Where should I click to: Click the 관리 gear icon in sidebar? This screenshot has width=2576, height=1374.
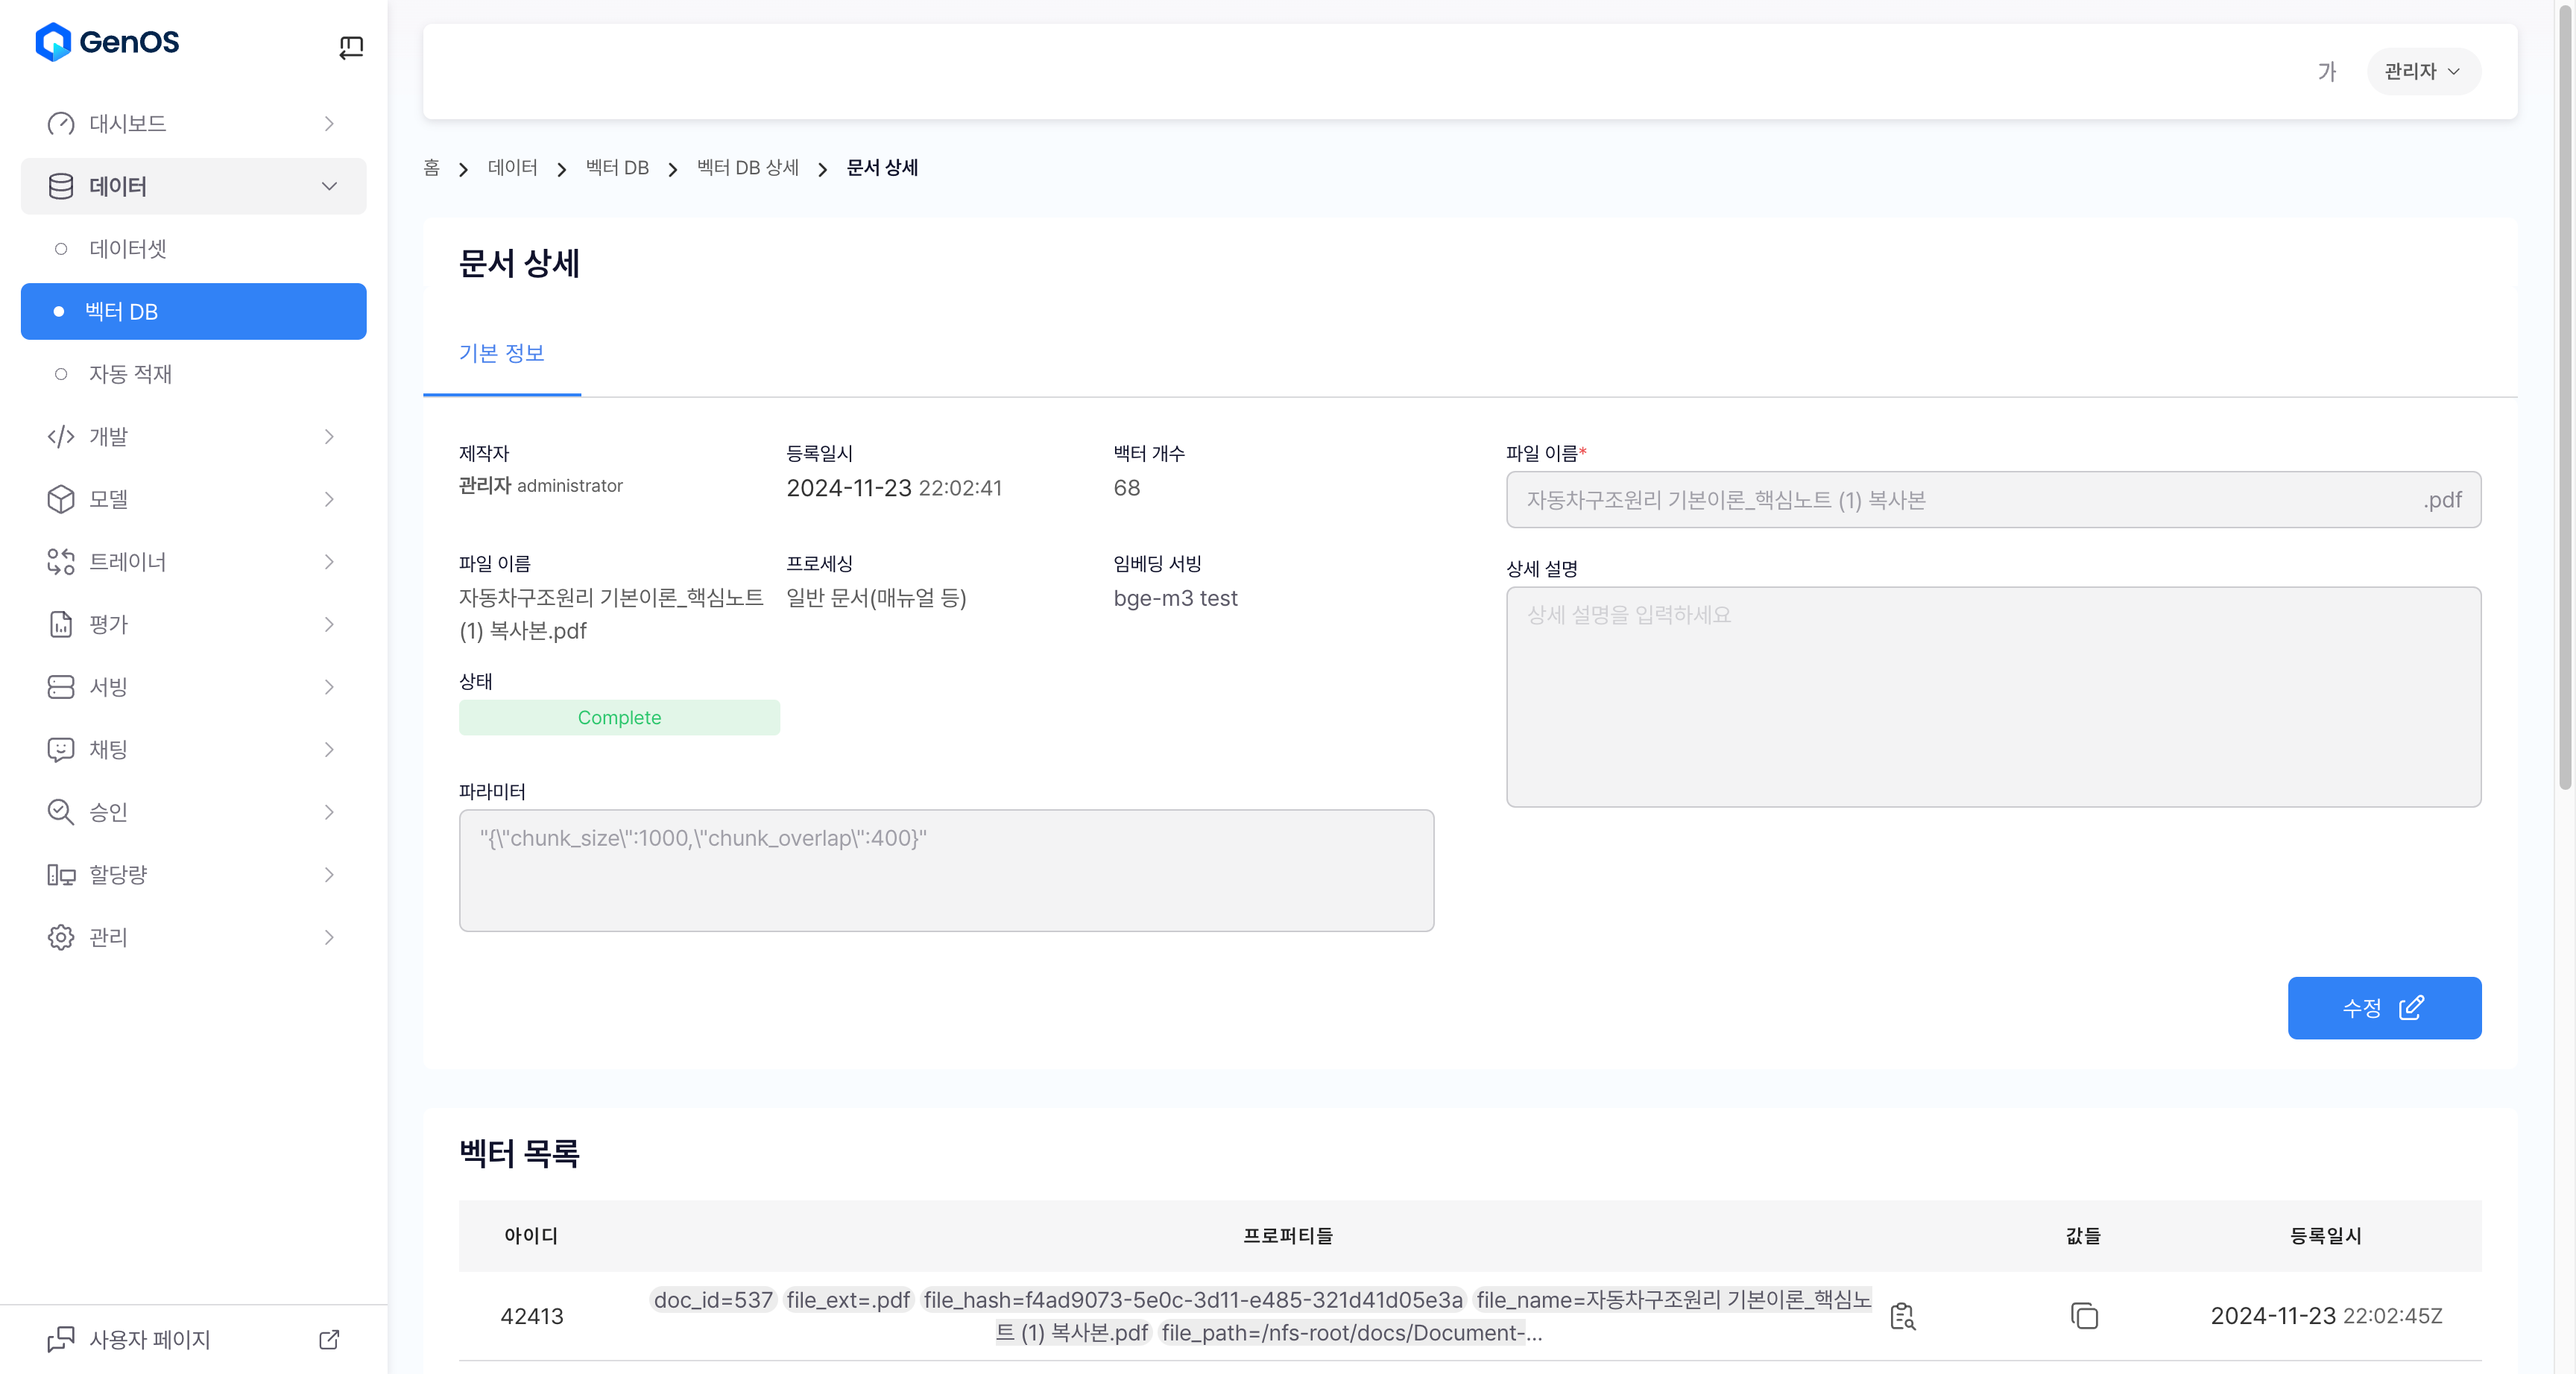[61, 937]
